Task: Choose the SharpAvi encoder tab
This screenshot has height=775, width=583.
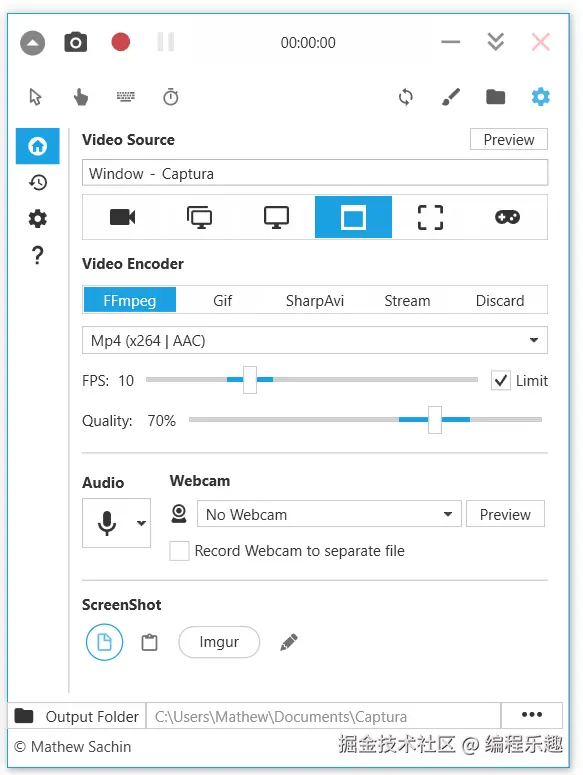Action: (315, 300)
